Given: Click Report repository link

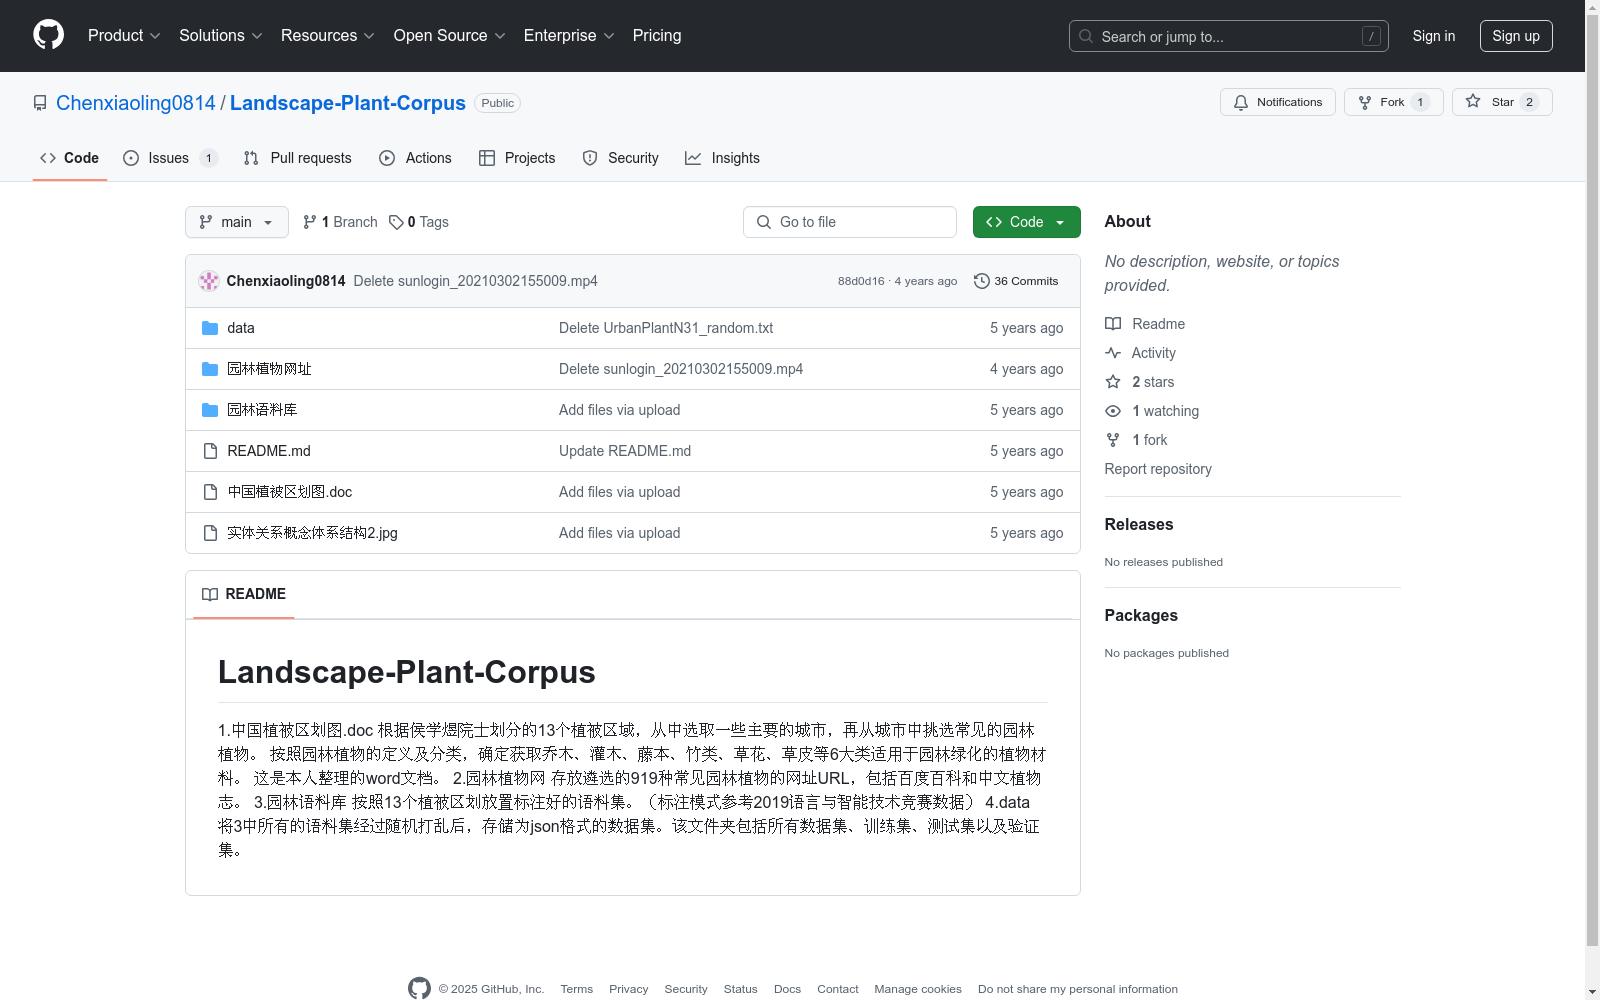Looking at the screenshot, I should (1158, 469).
